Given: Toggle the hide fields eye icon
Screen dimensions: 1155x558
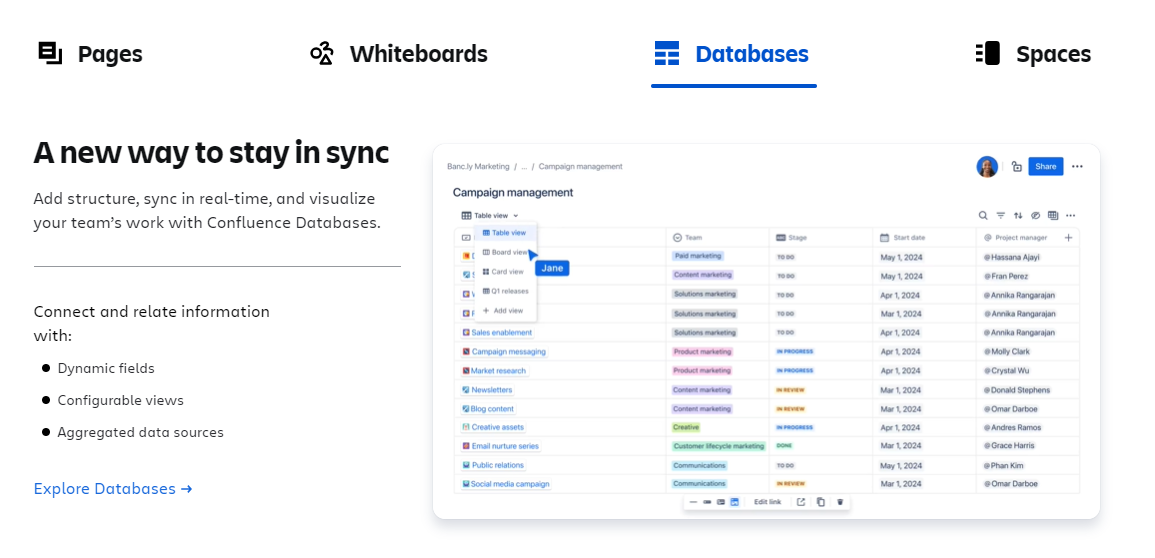Looking at the screenshot, I should (1035, 216).
